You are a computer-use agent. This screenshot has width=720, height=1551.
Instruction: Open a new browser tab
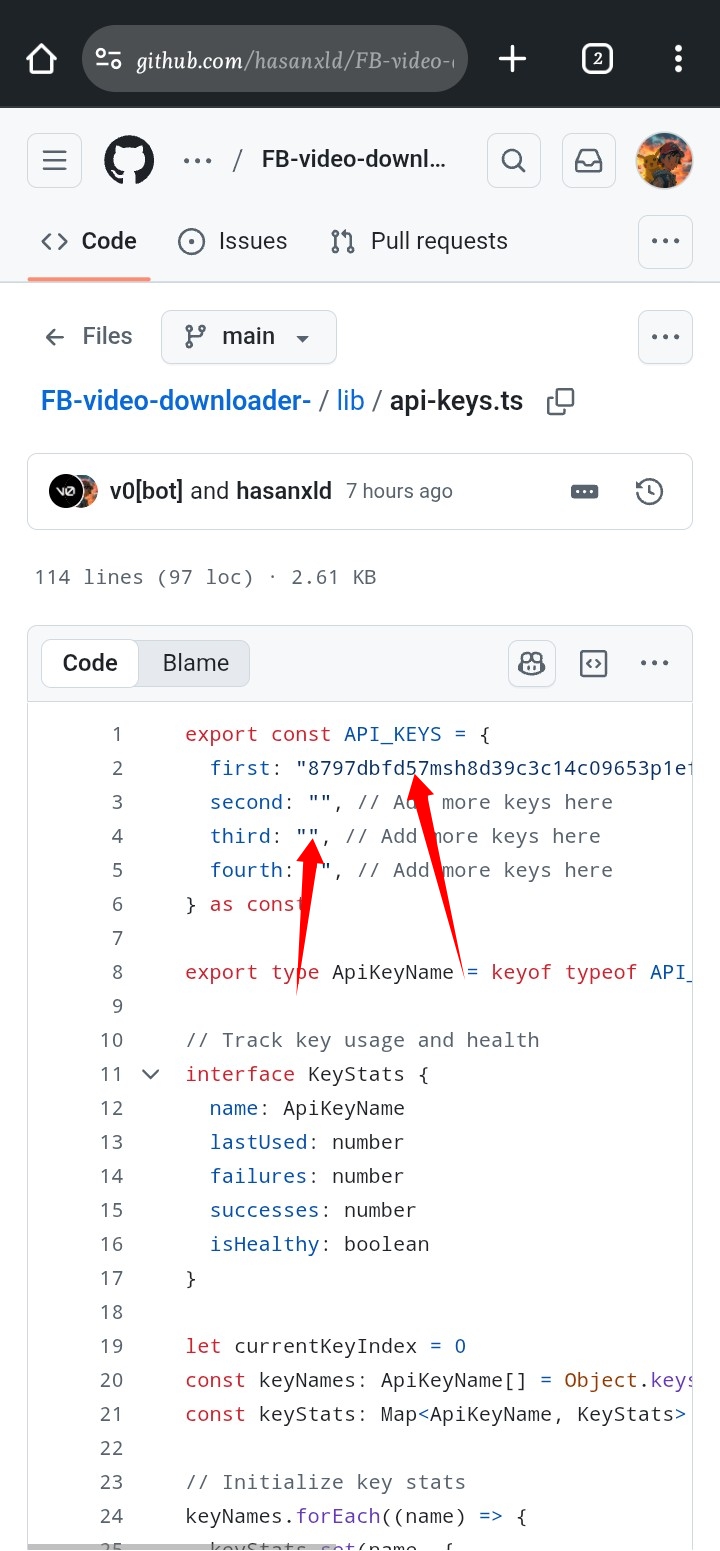pyautogui.click(x=512, y=59)
